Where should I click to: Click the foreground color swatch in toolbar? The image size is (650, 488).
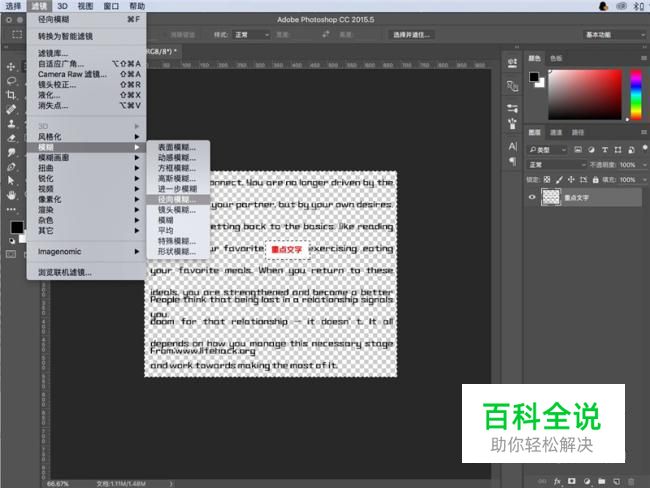(x=17, y=227)
